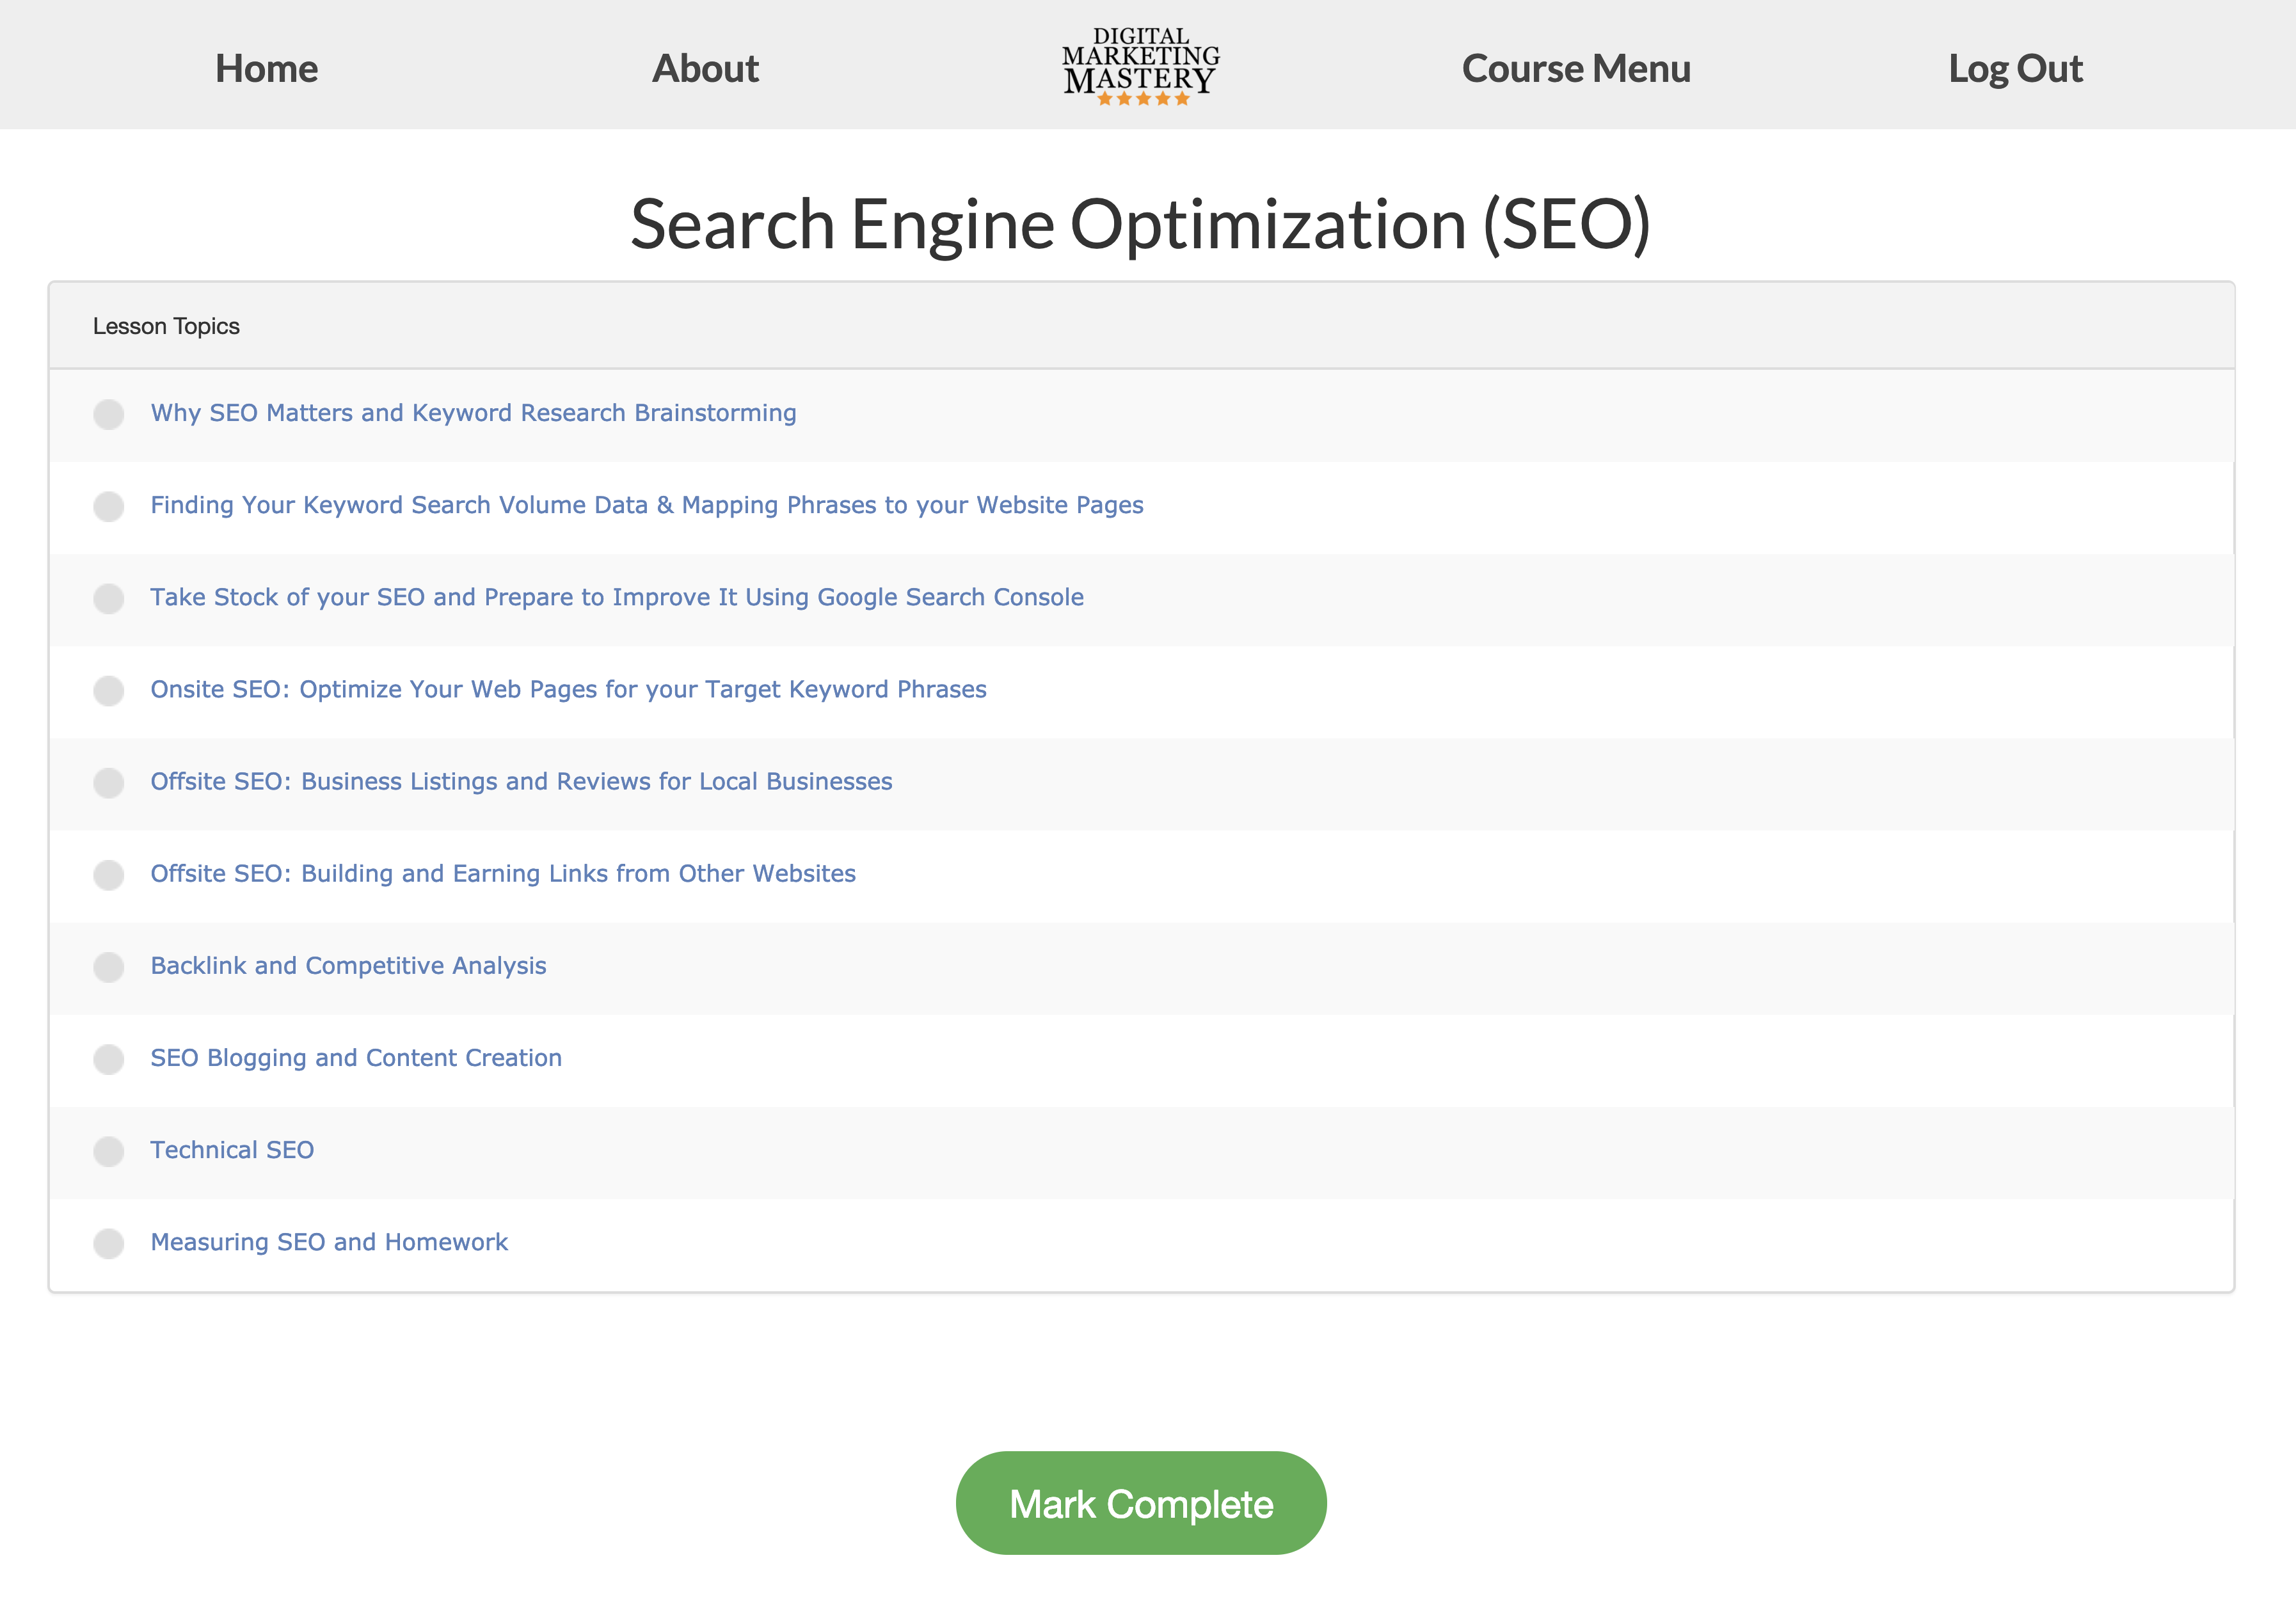
Task: Open the About page
Action: [705, 69]
